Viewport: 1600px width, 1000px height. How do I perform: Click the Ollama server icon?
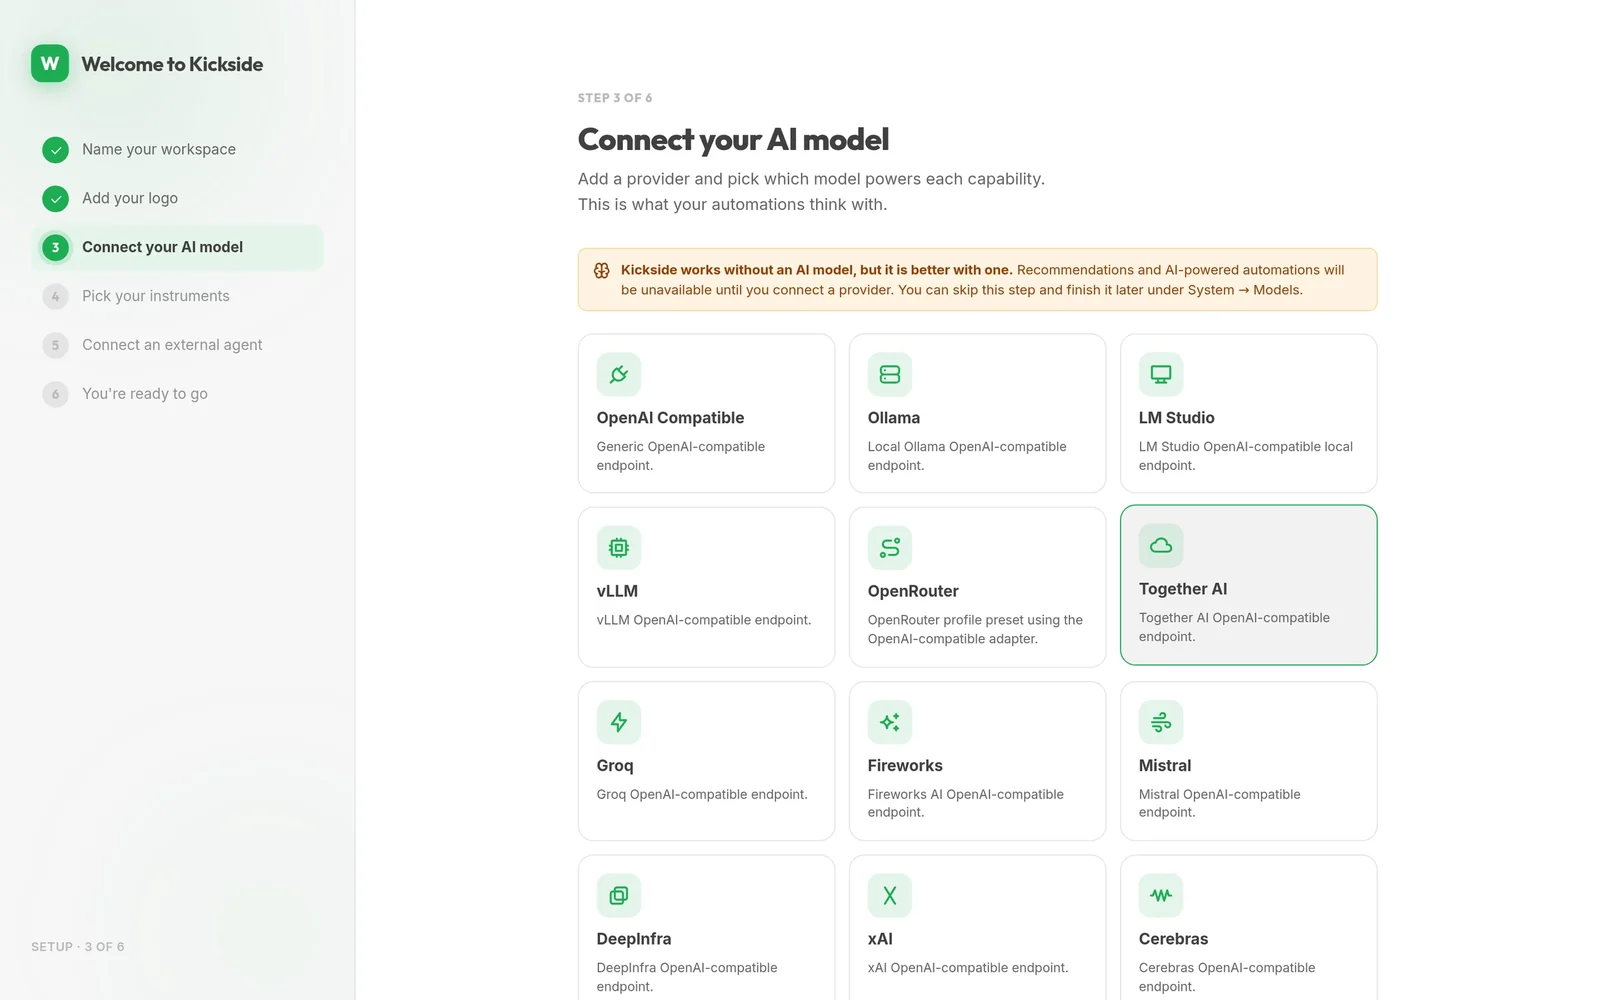click(890, 375)
